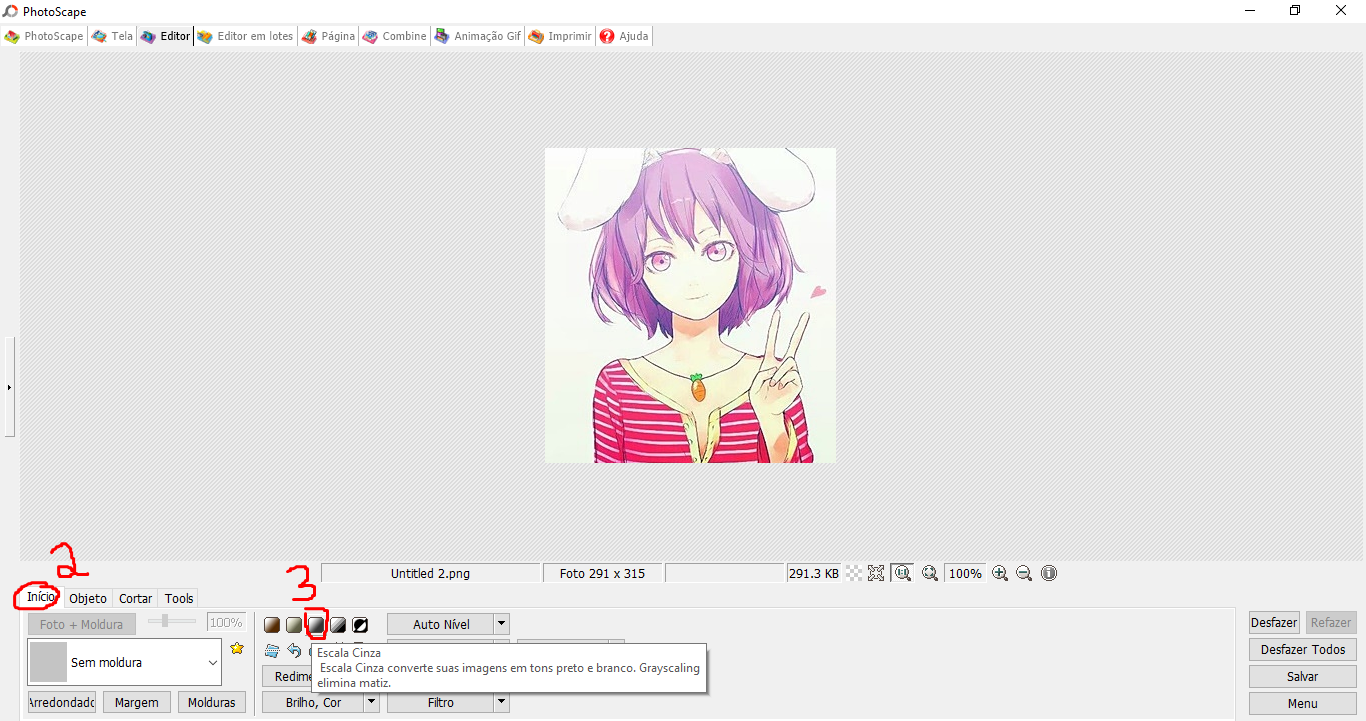Open the Sem moldura frame dropdown
This screenshot has height=721, width=1366.
coord(124,662)
